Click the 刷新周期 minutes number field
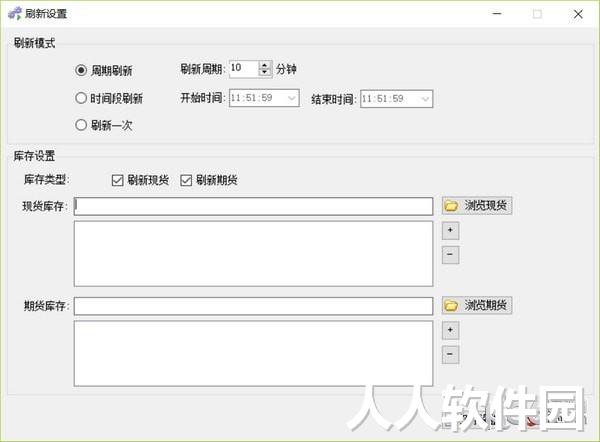 point(244,69)
